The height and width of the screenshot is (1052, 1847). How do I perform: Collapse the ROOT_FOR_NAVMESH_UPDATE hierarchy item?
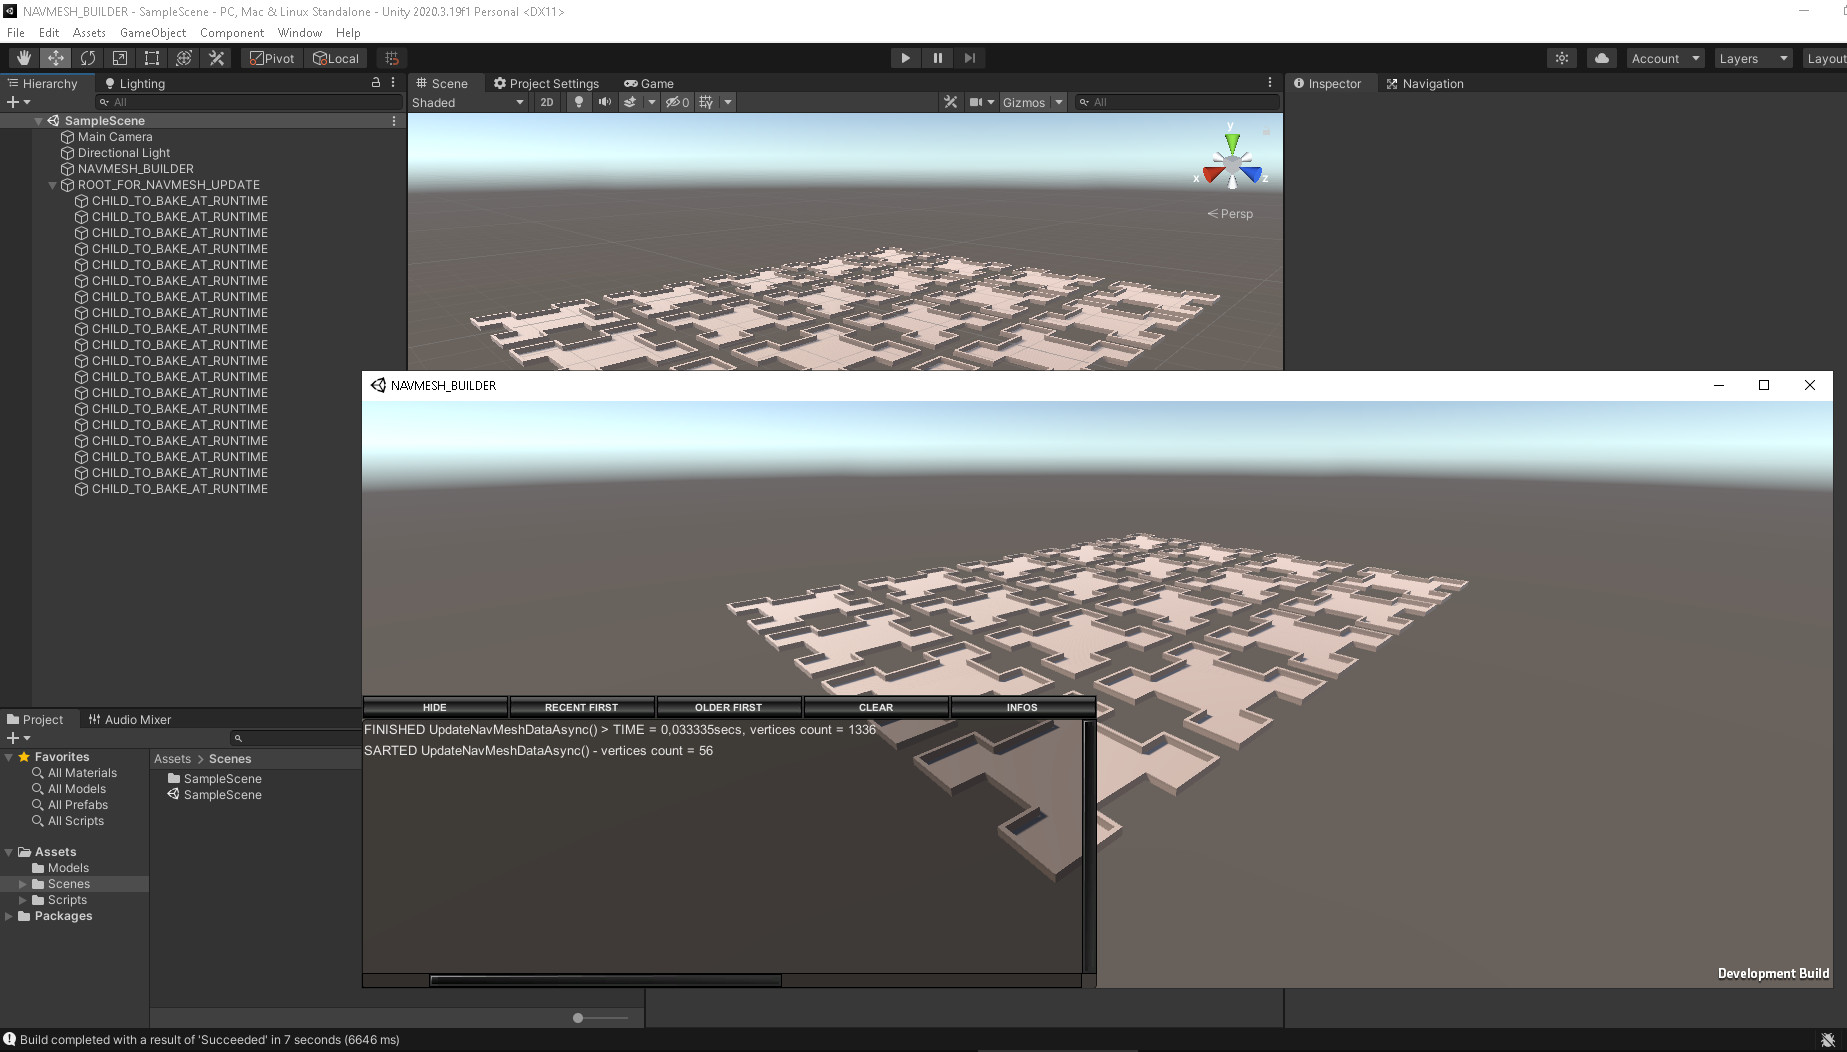(x=52, y=184)
